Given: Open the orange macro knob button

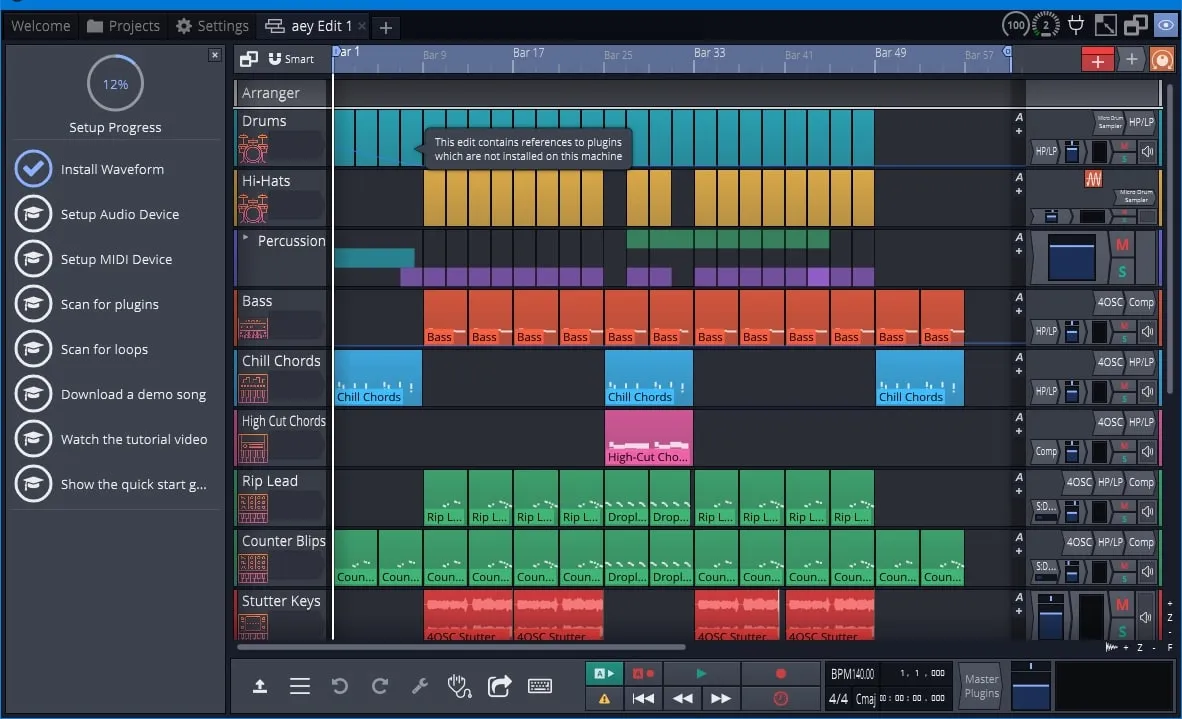Looking at the screenshot, I should (x=1162, y=60).
